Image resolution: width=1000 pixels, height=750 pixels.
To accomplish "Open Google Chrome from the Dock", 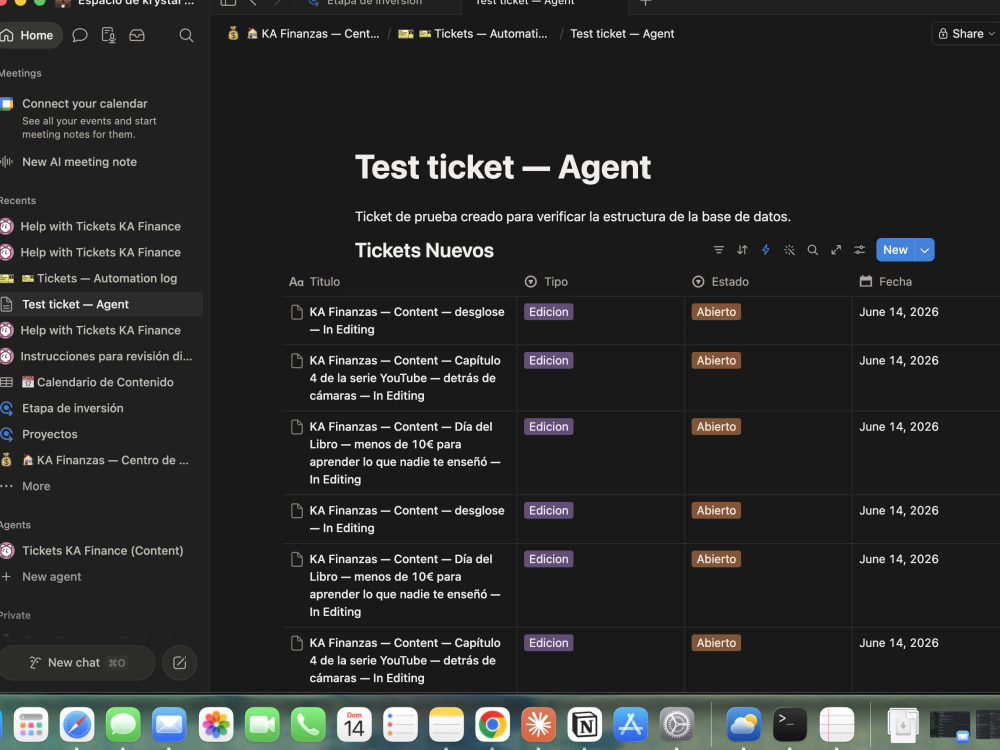I will 492,724.
